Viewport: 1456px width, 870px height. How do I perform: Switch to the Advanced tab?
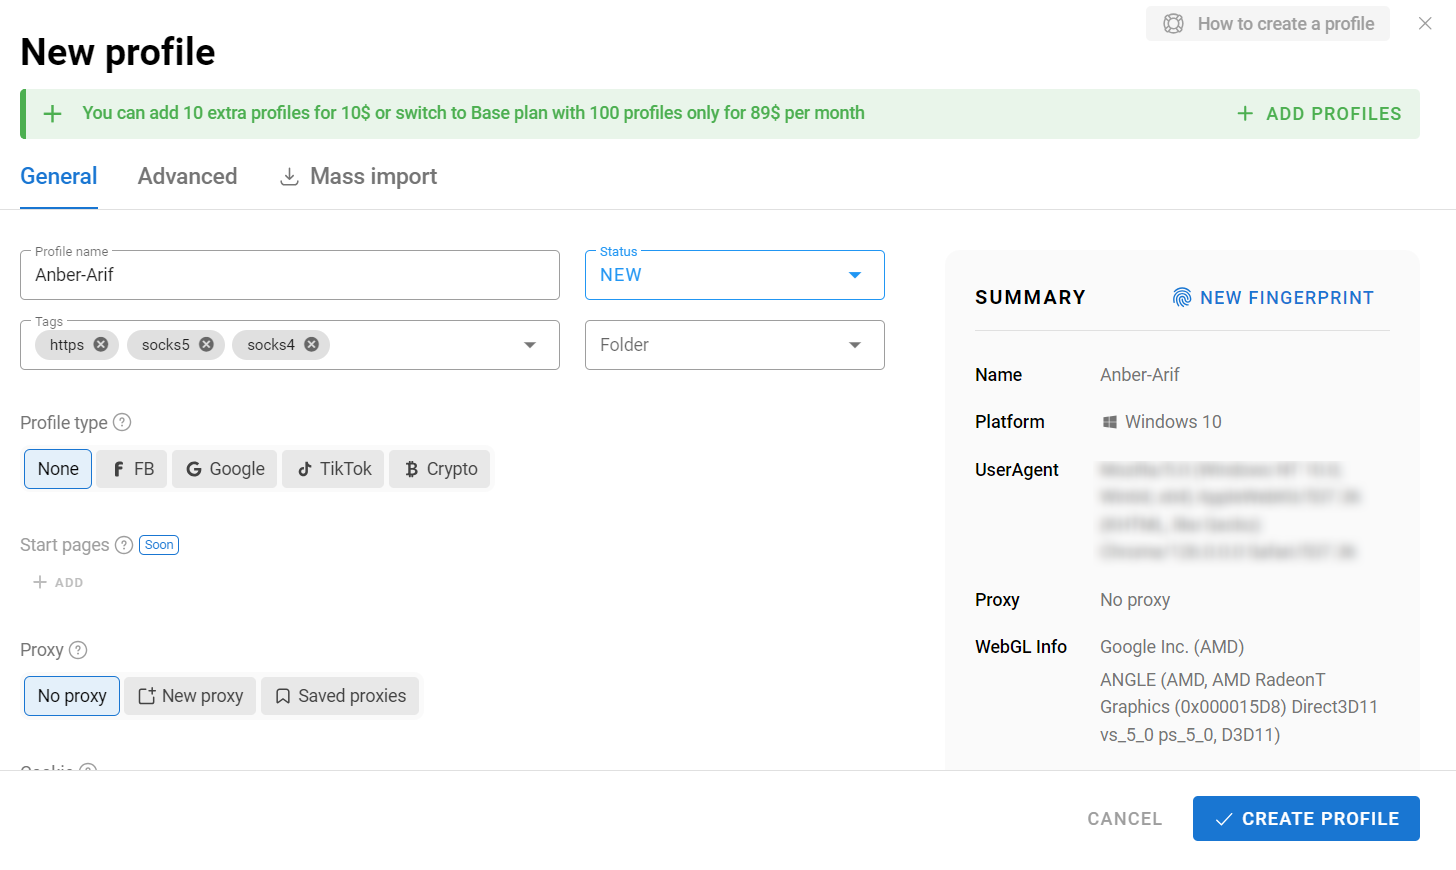click(187, 176)
